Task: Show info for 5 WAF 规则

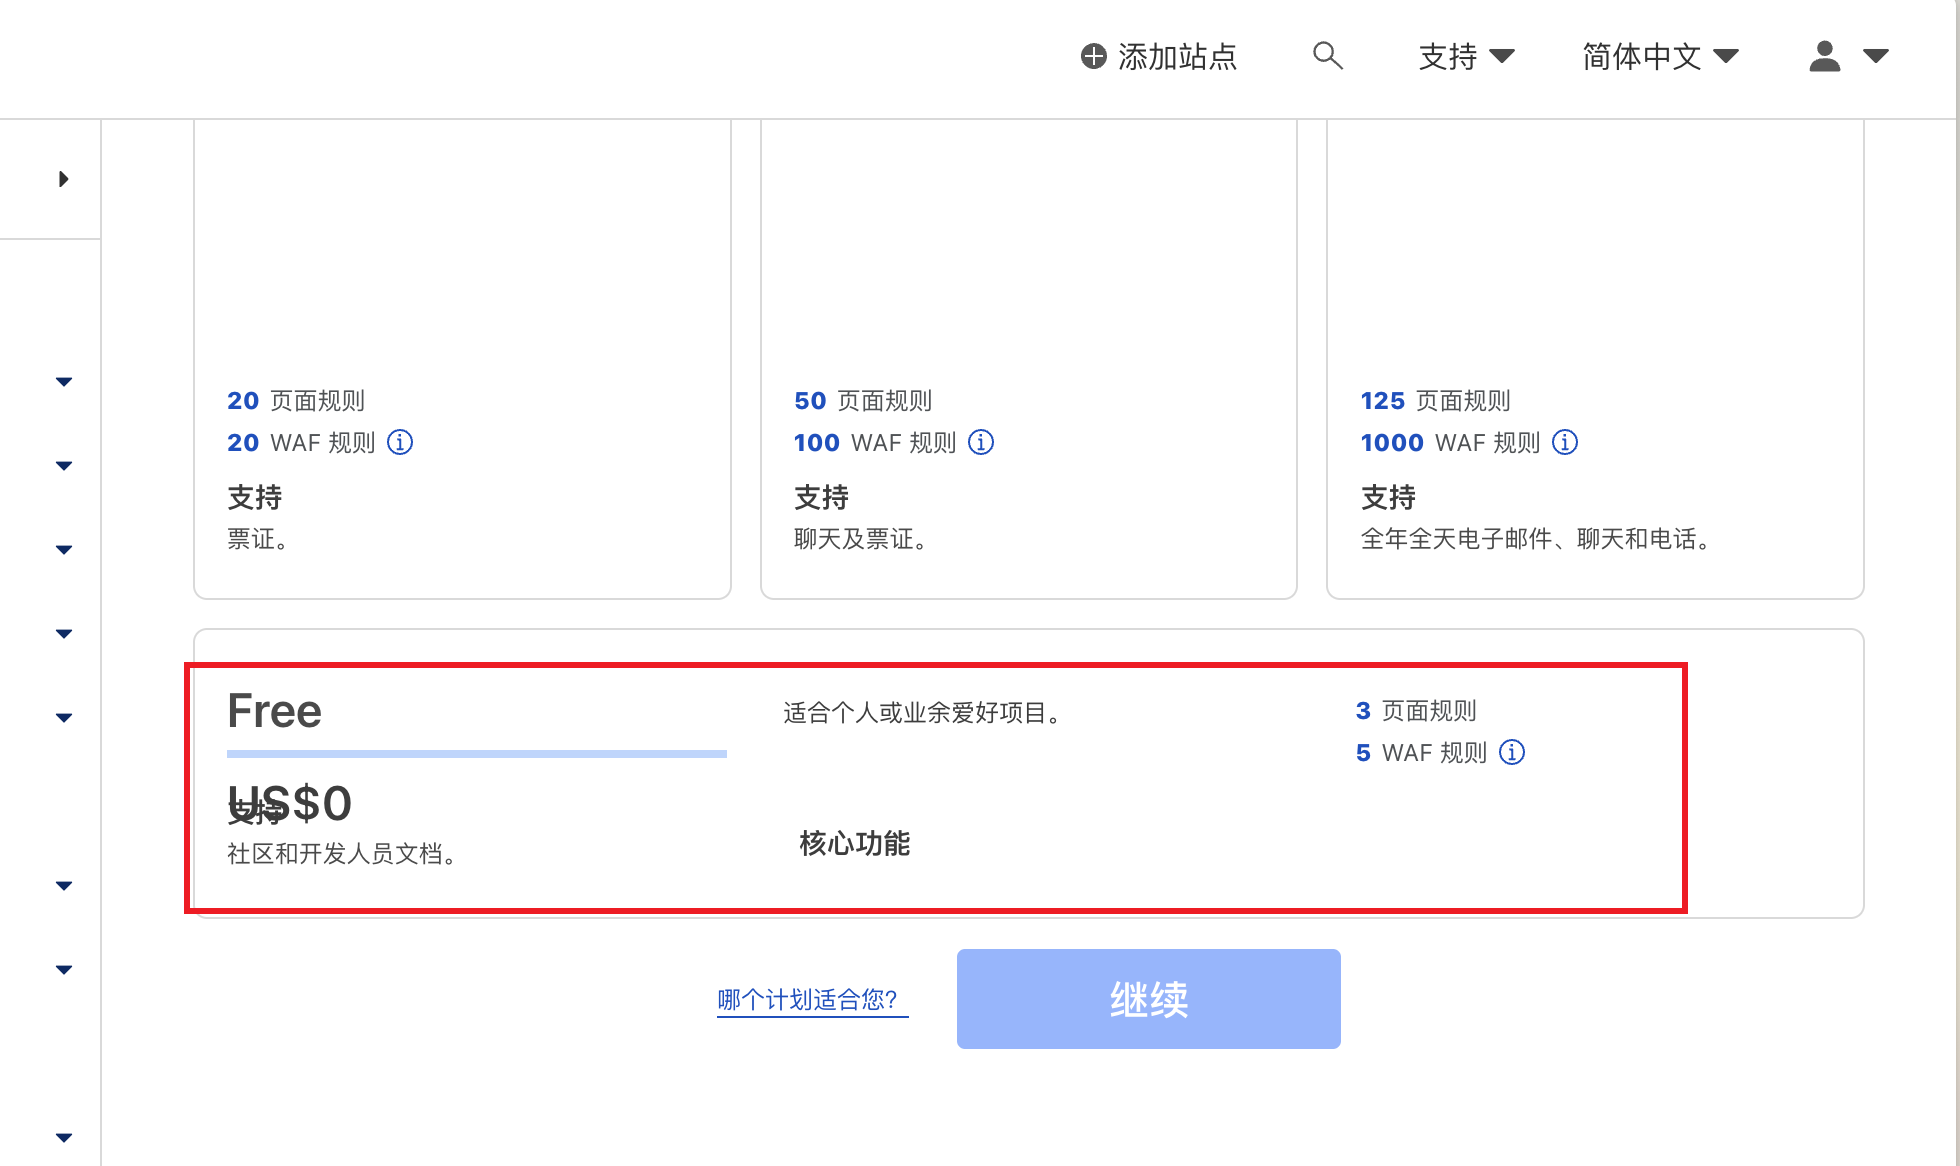Action: coord(1512,752)
